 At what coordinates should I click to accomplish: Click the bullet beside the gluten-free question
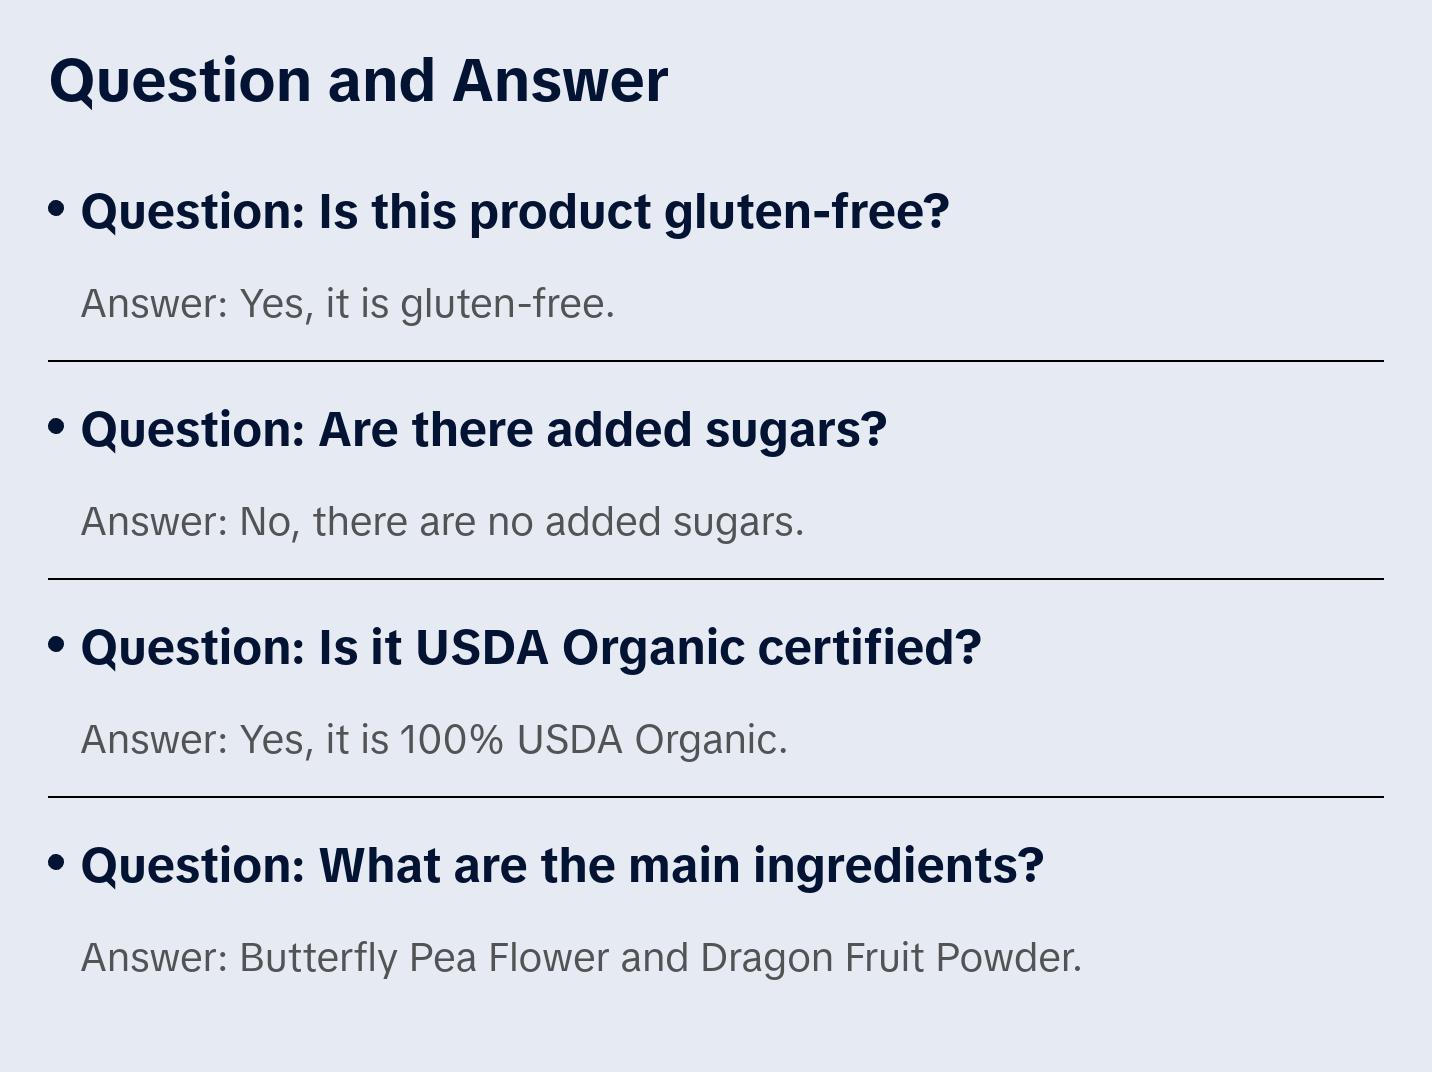(x=57, y=208)
